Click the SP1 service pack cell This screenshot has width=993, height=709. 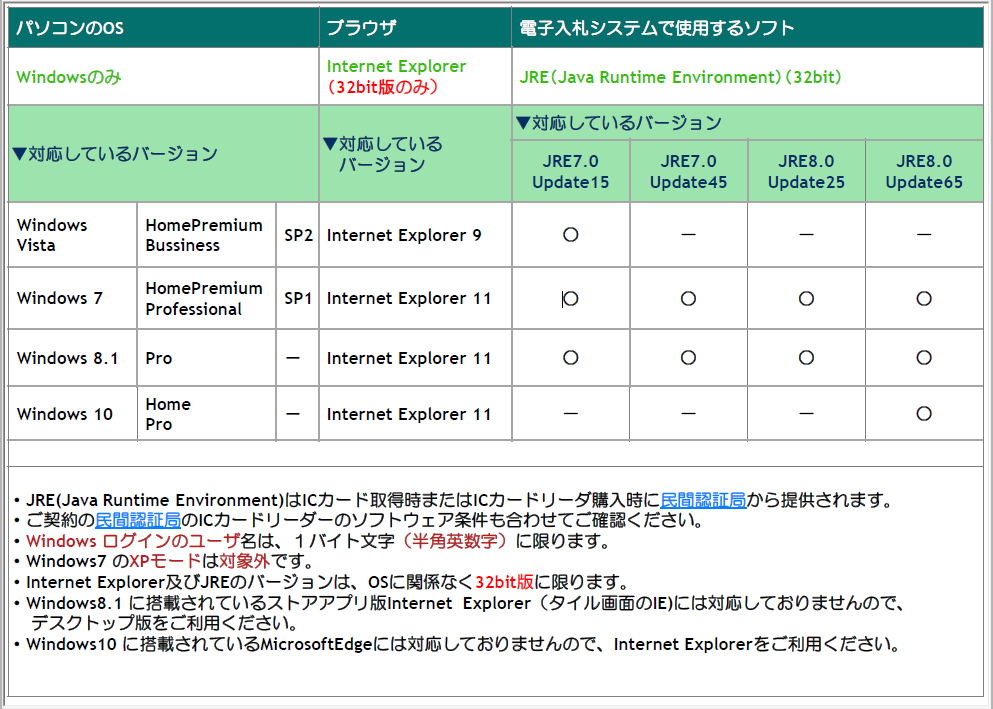pos(298,298)
